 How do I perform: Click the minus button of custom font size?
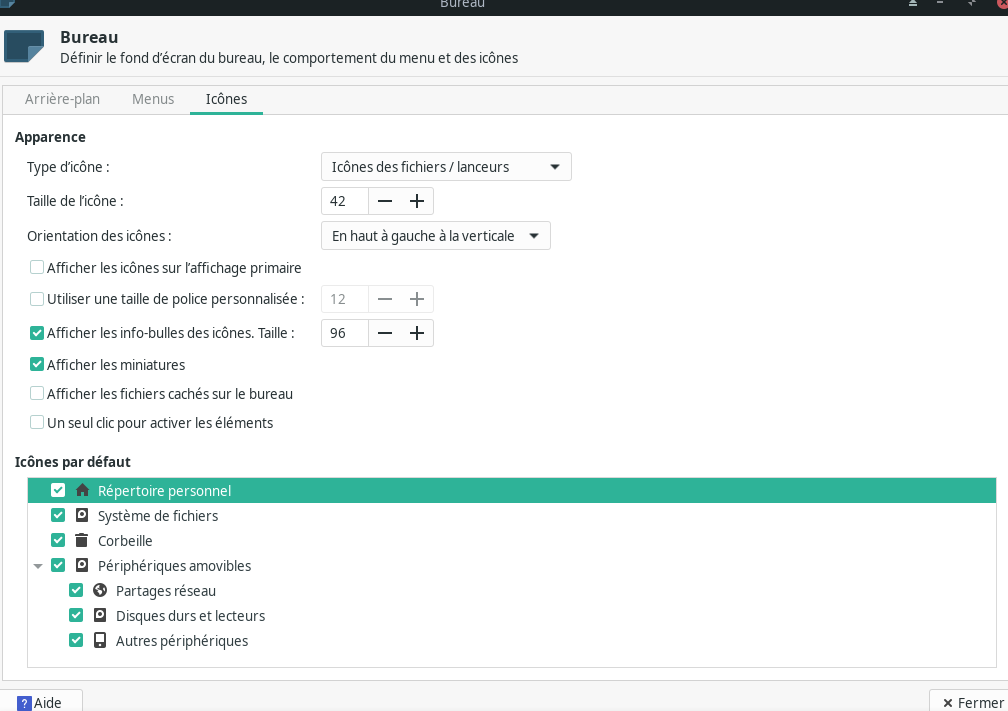click(x=384, y=299)
